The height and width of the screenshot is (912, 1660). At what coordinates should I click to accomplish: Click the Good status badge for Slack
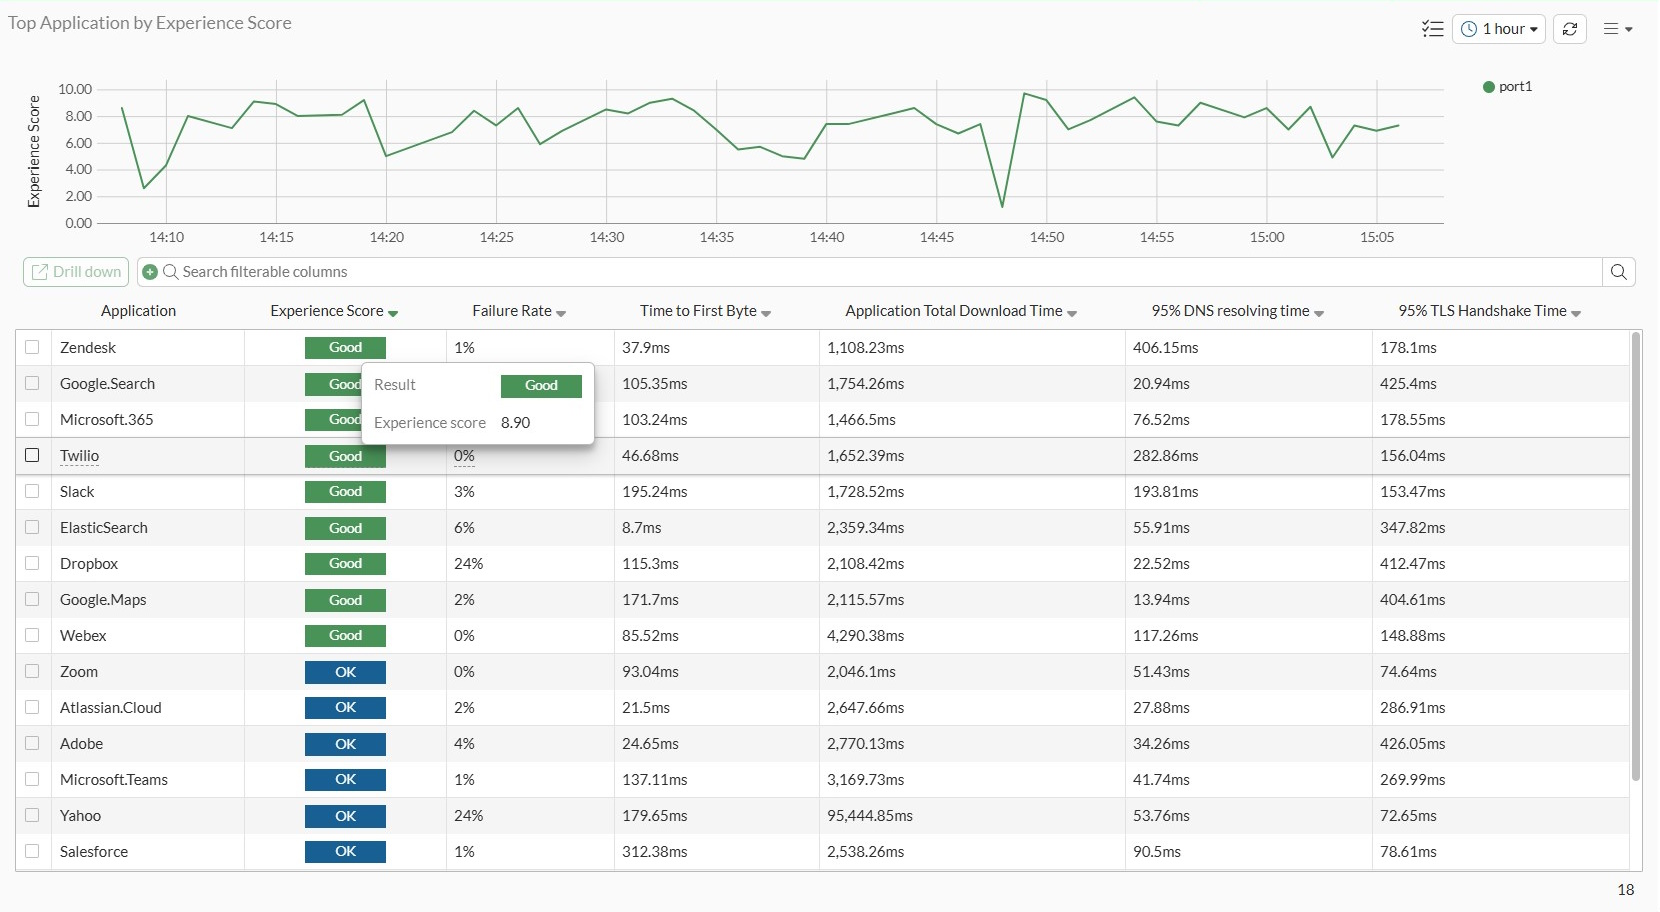point(345,491)
